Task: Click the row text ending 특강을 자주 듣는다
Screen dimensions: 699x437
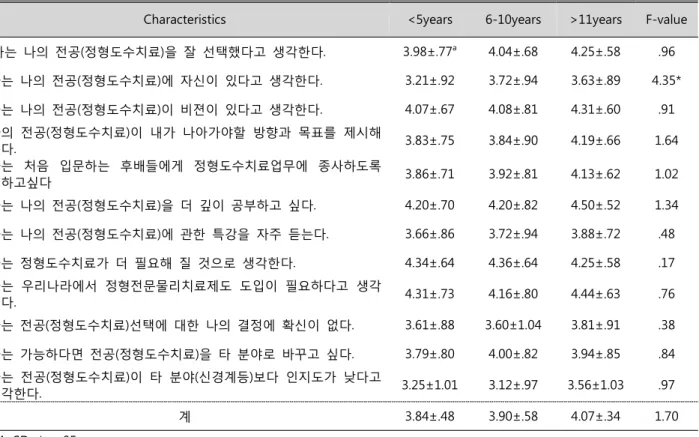Action: (164, 235)
